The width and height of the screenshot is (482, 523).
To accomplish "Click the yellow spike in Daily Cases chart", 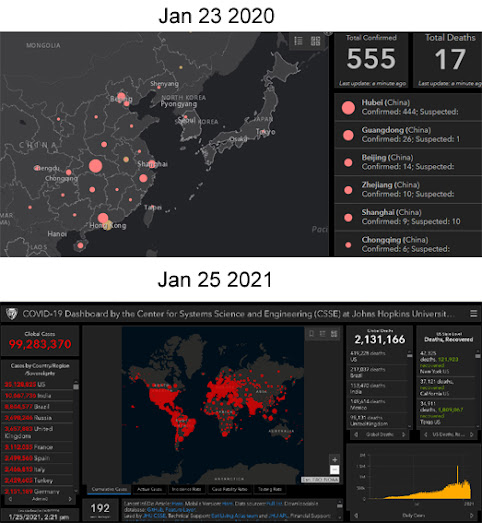I will (x=457, y=474).
